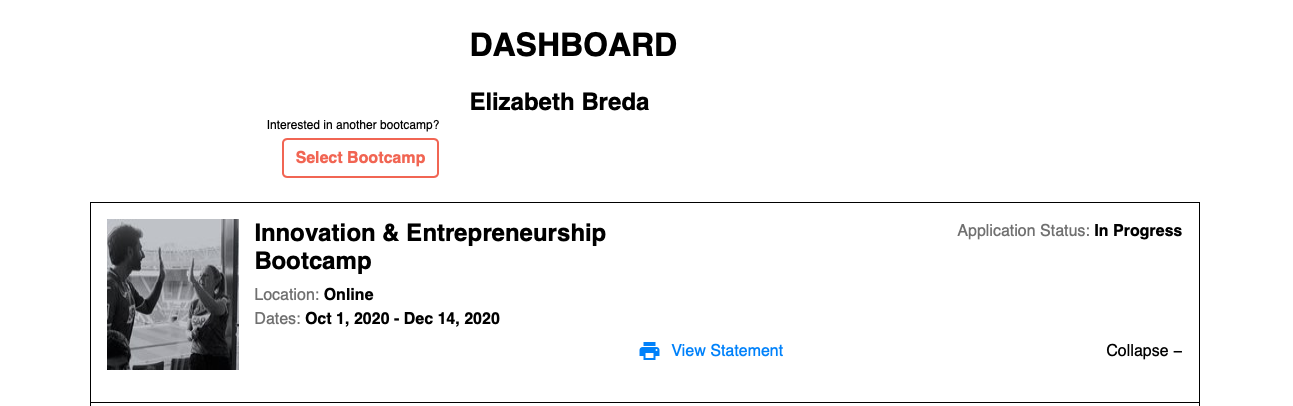The width and height of the screenshot is (1293, 406).
Task: Open the bootcamp high-five thumbnail image
Action: click(x=173, y=294)
